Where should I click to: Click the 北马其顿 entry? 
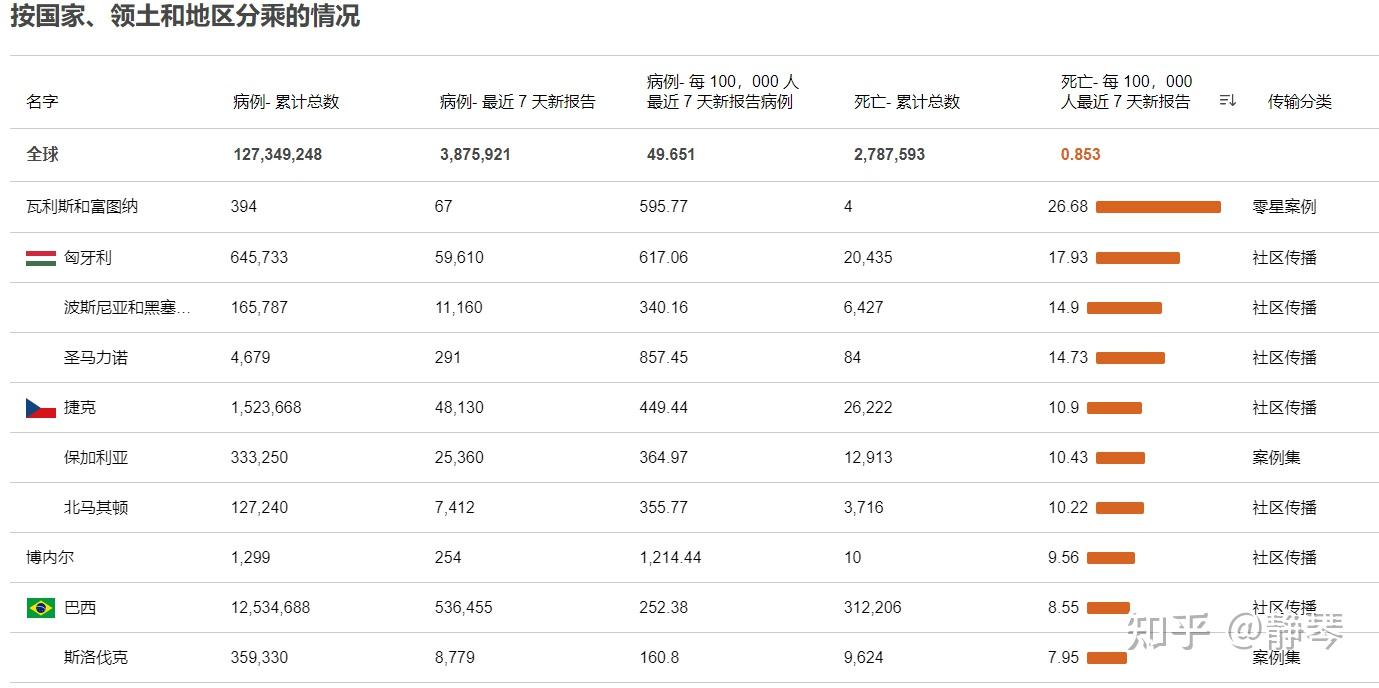pos(96,508)
